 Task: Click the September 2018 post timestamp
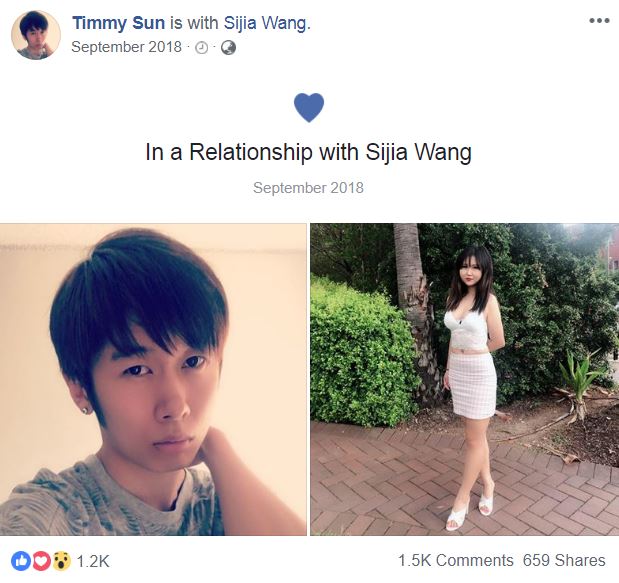126,47
